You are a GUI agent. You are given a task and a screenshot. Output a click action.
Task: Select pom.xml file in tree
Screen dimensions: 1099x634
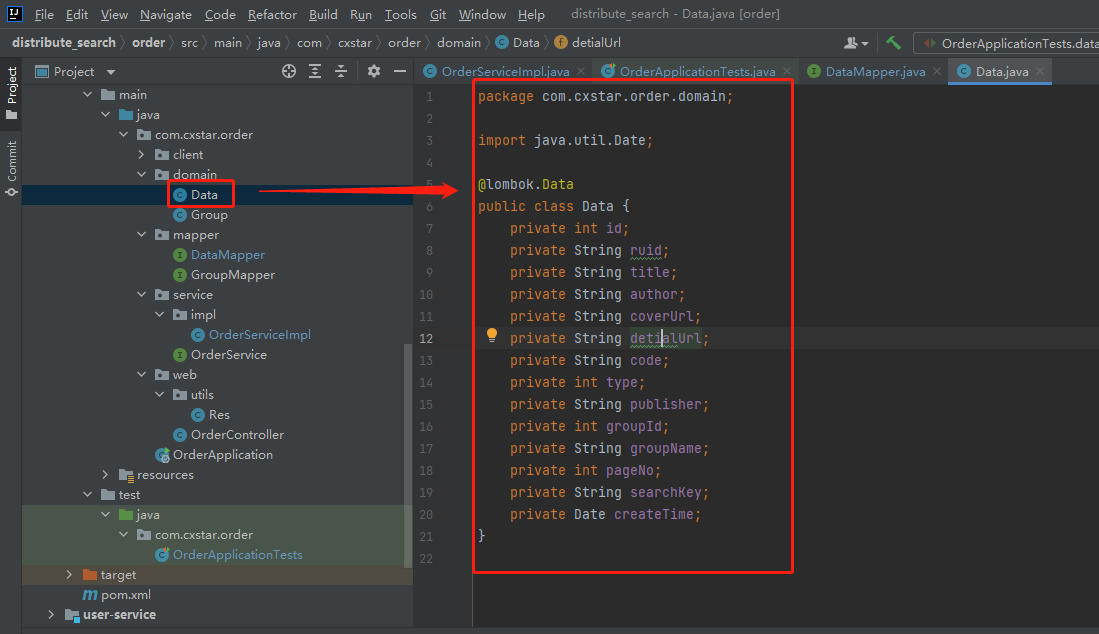[125, 595]
